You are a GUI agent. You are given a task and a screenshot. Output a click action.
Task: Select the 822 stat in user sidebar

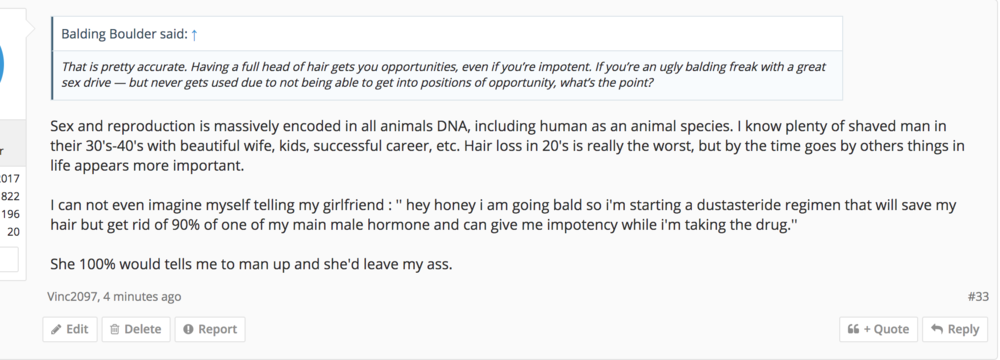pos(10,197)
